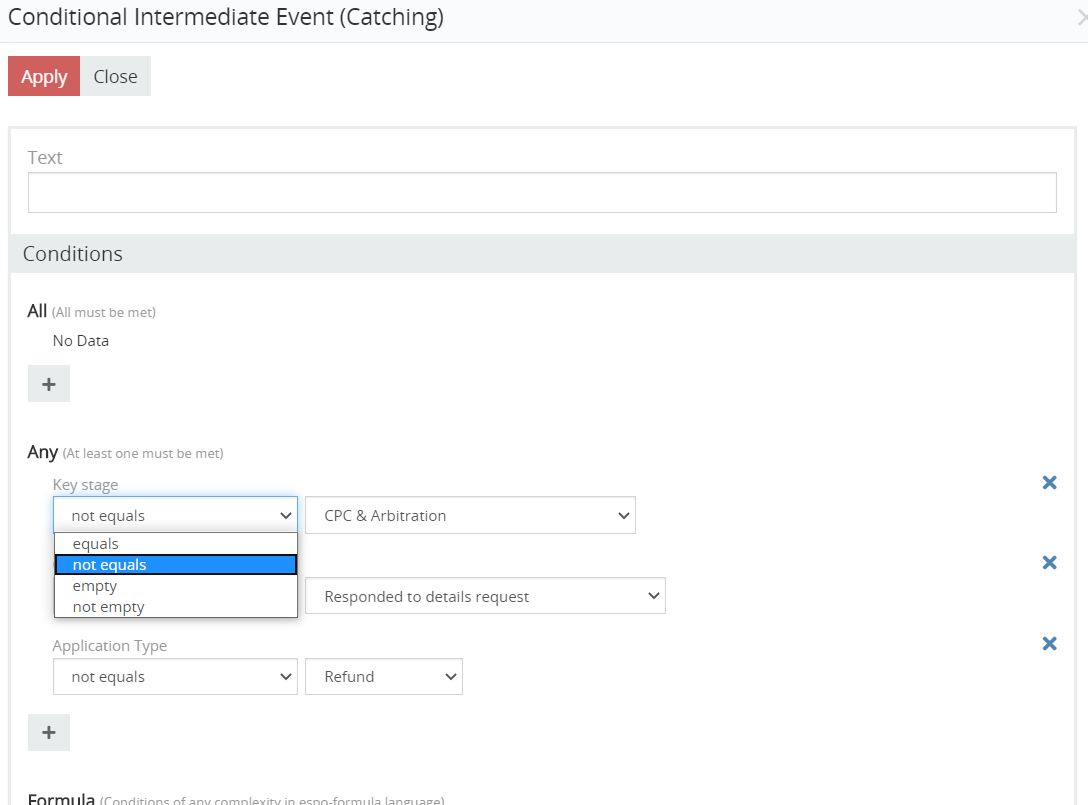Viewport: 1088px width, 805px height.
Task: Expand the 'Responded to details request' dropdown
Action: 485,597
